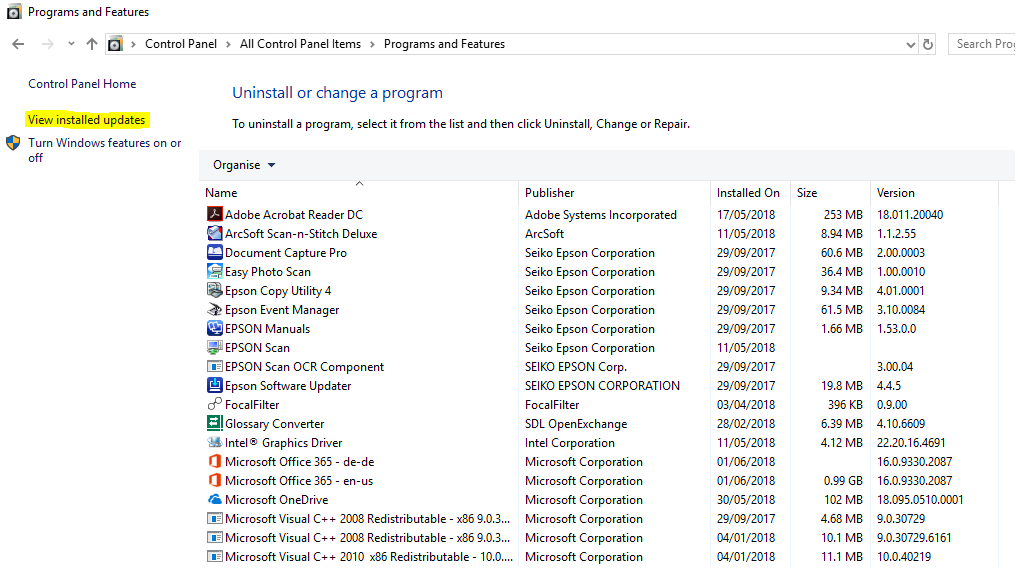
Task: Go to Control Panel Home
Action: tap(82, 84)
